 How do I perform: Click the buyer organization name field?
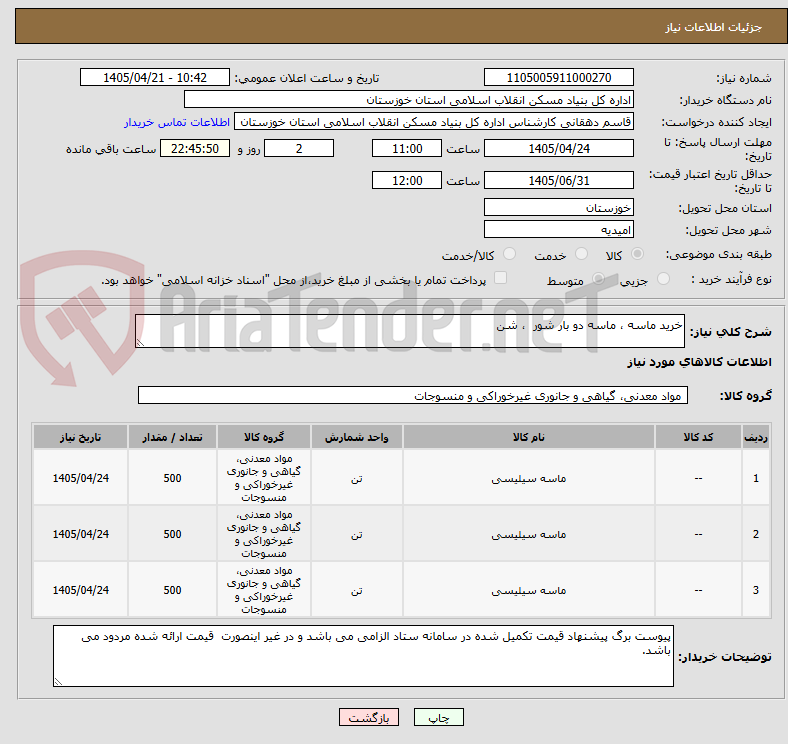(409, 100)
